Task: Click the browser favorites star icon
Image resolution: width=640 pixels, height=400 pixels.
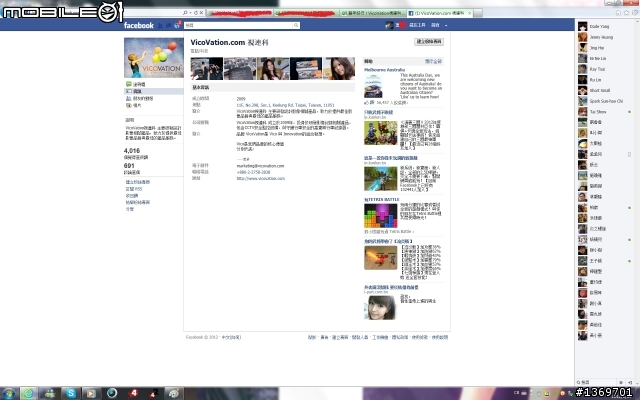Action: click(x=627, y=13)
